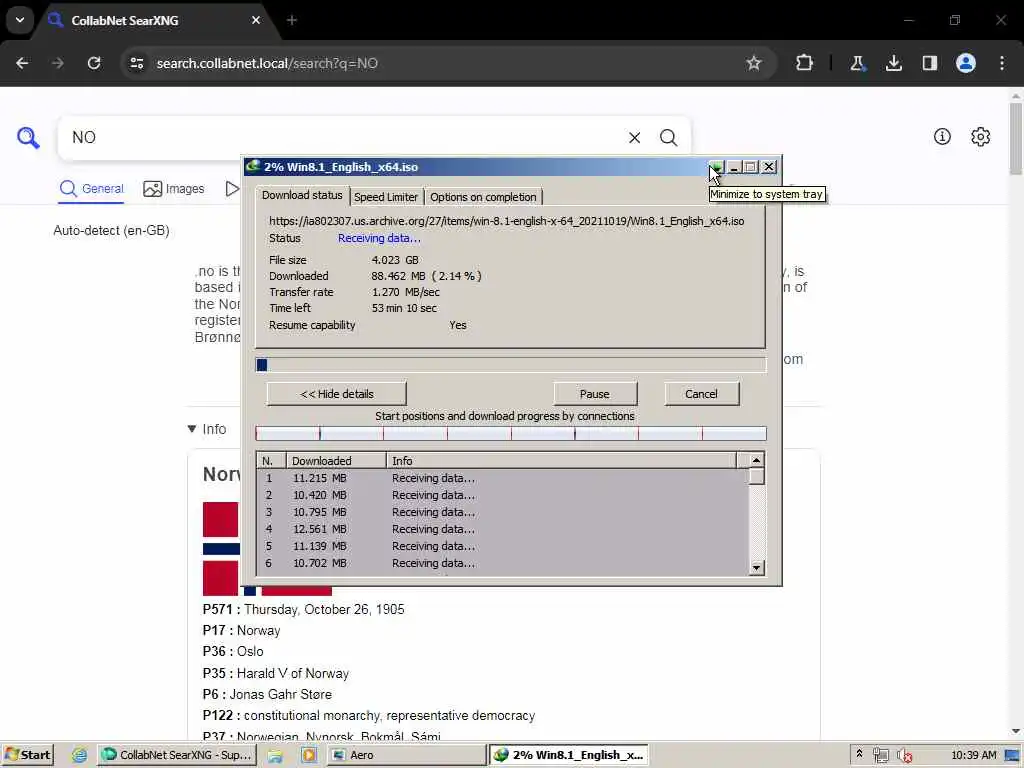Click the Hide details button

point(336,394)
